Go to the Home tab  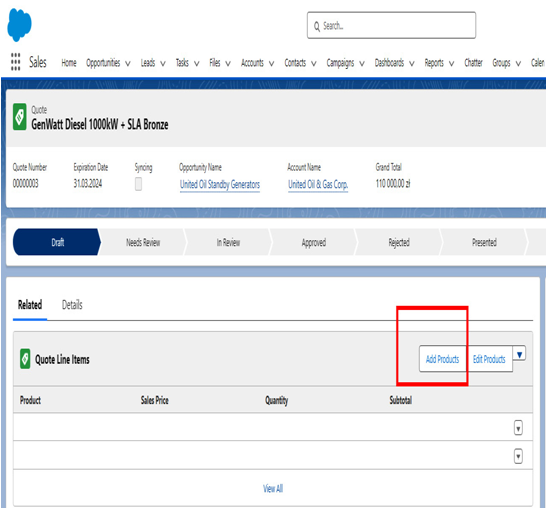pyautogui.click(x=69, y=63)
